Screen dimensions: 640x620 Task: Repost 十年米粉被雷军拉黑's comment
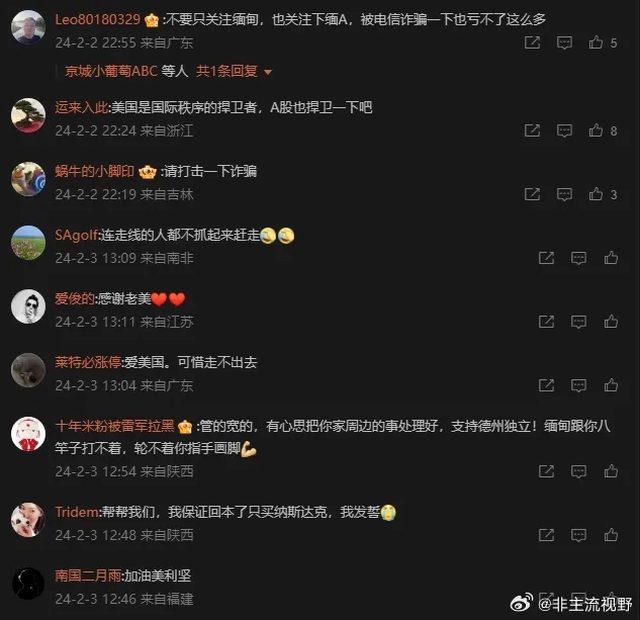point(547,471)
